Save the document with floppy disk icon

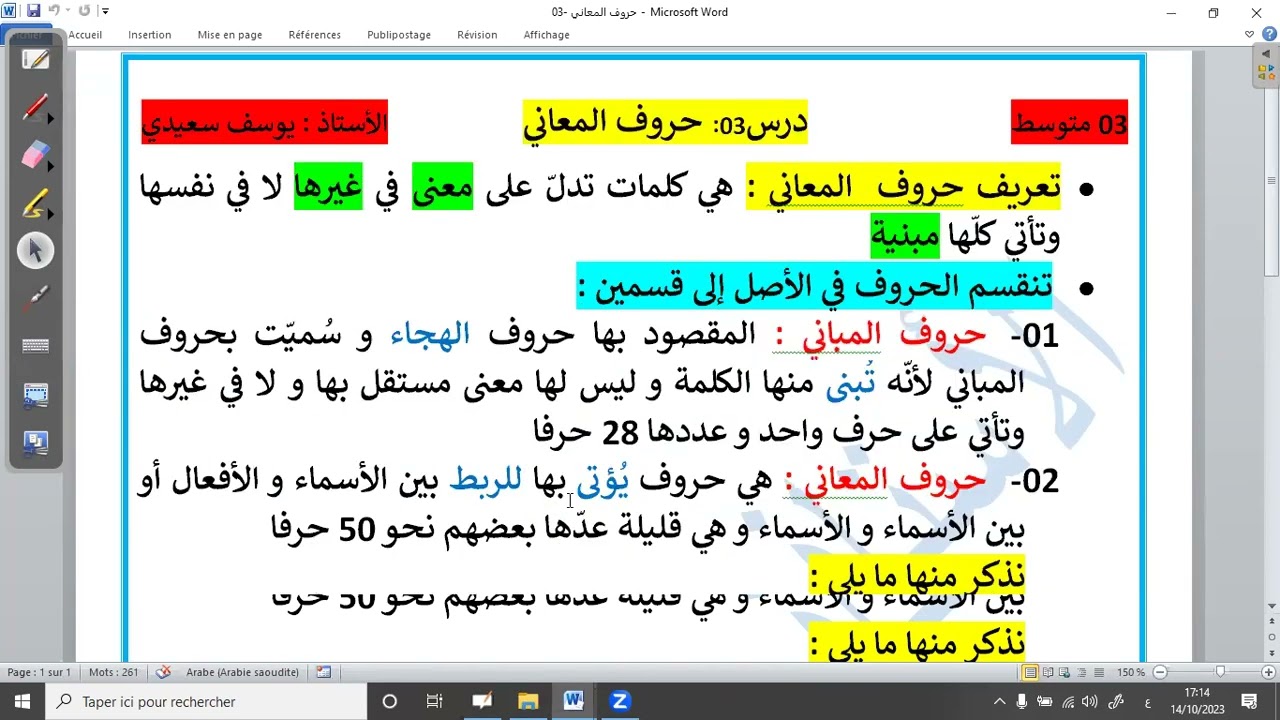point(33,12)
